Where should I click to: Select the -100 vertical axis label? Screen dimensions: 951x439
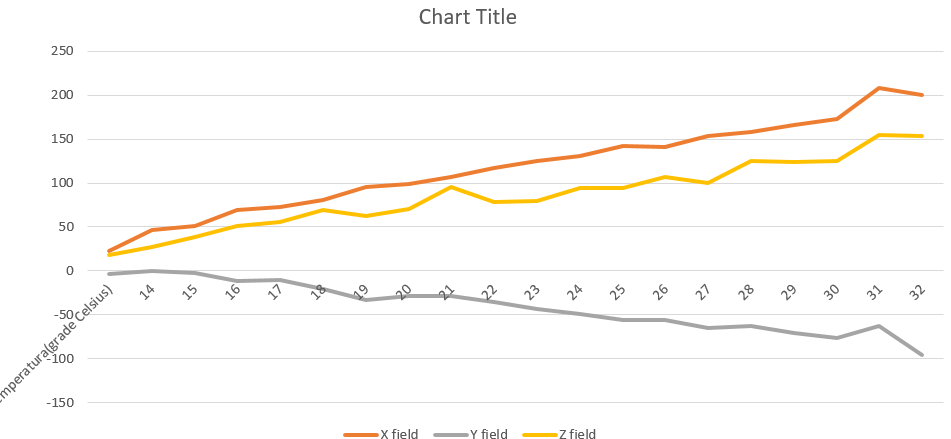[58, 358]
